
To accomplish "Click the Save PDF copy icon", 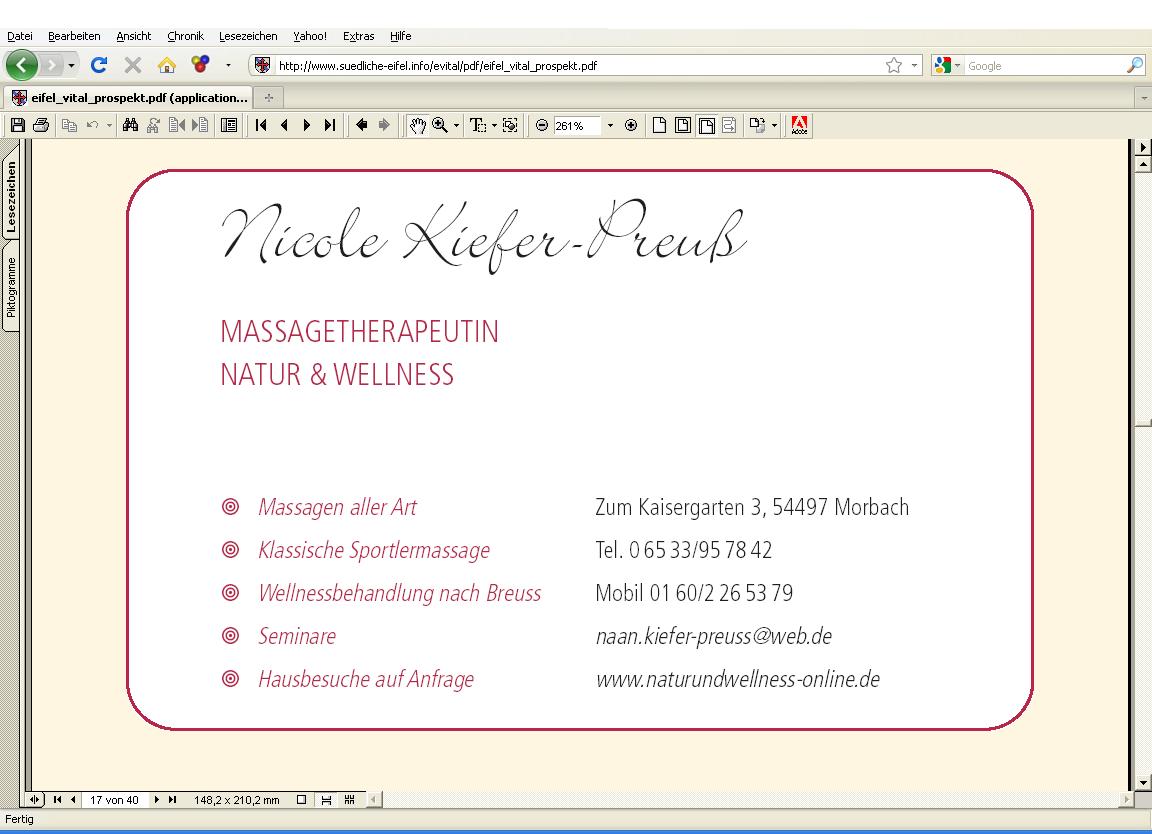I will tap(17, 125).
